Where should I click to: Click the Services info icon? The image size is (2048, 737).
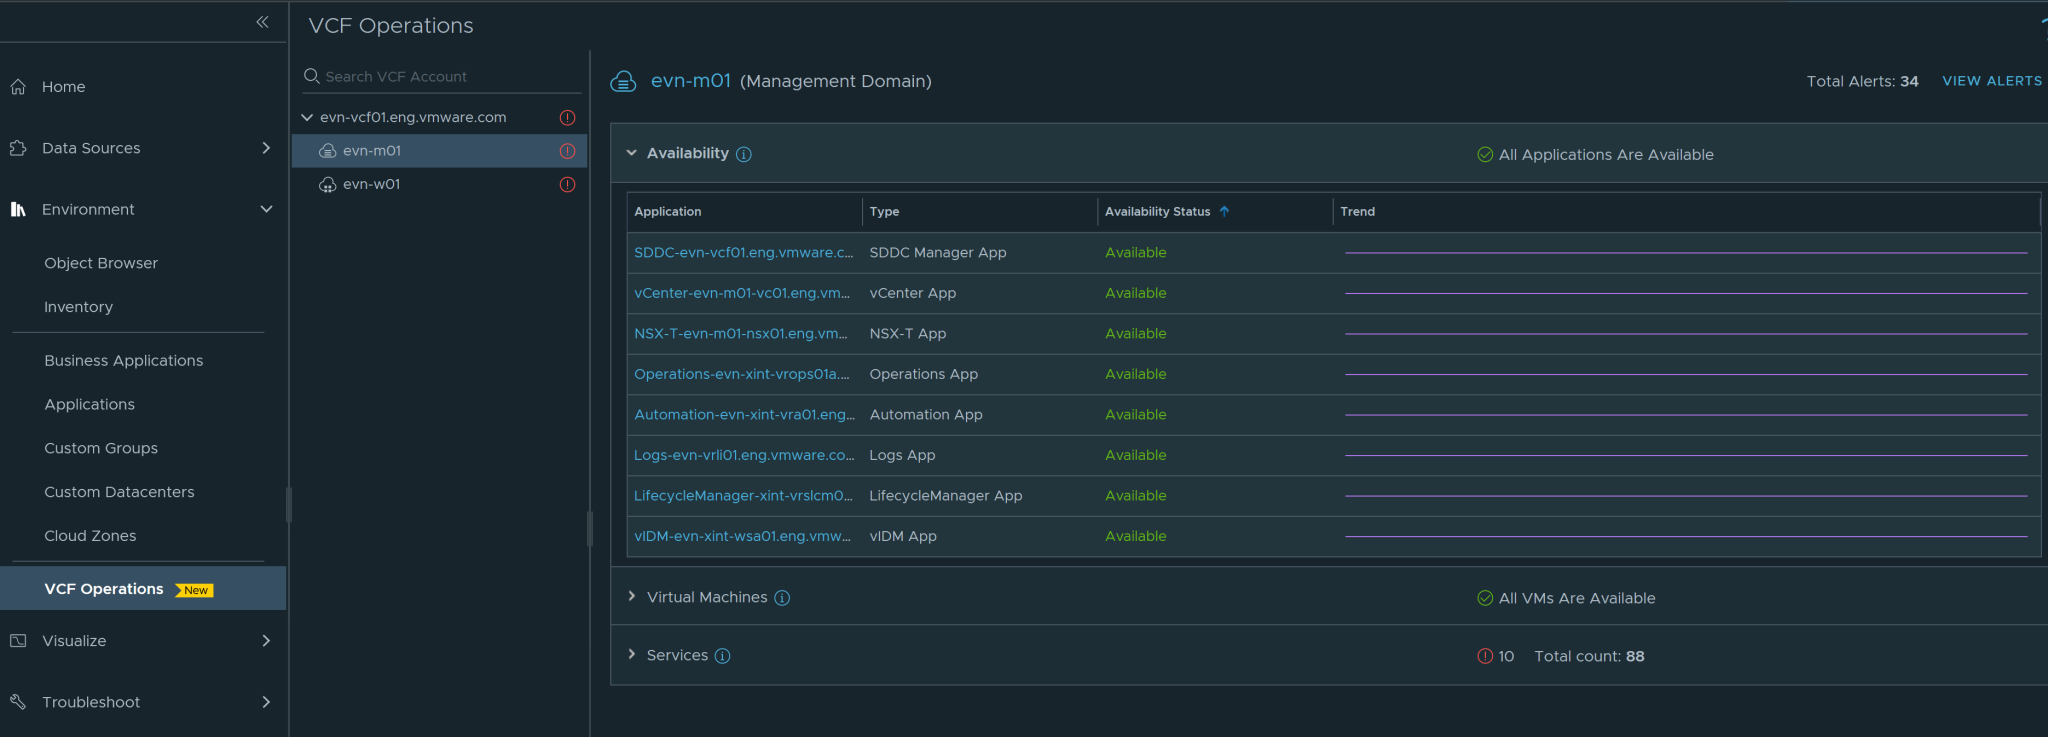pyautogui.click(x=722, y=656)
